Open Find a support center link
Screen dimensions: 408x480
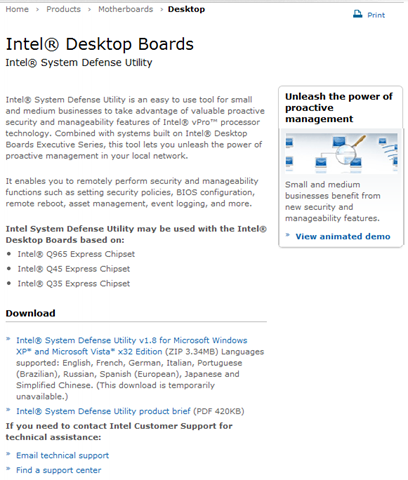tap(59, 470)
